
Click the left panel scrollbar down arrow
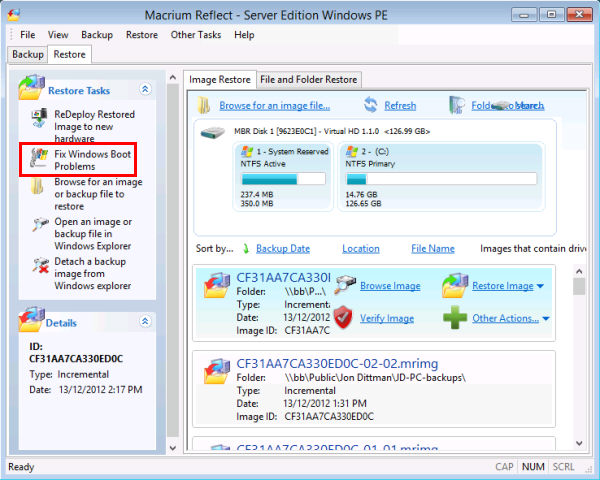pyautogui.click(x=173, y=447)
